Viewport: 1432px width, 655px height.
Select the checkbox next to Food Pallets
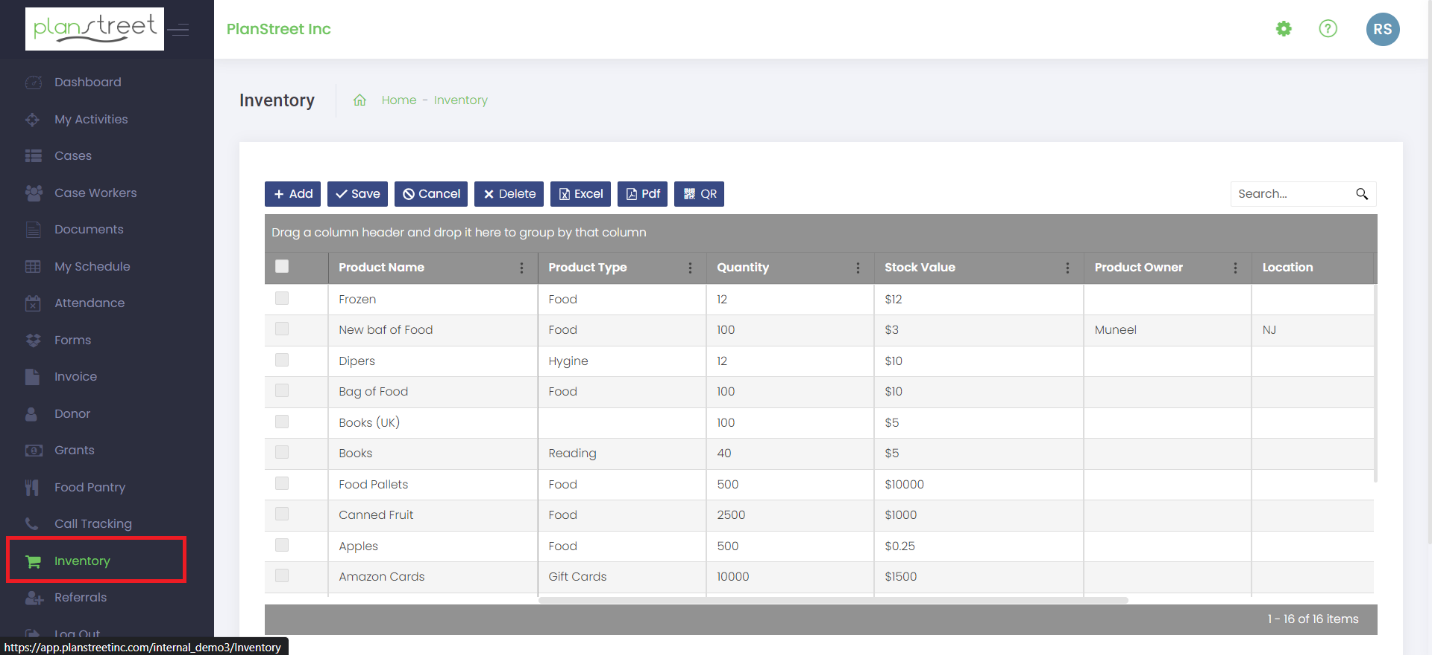pos(281,483)
